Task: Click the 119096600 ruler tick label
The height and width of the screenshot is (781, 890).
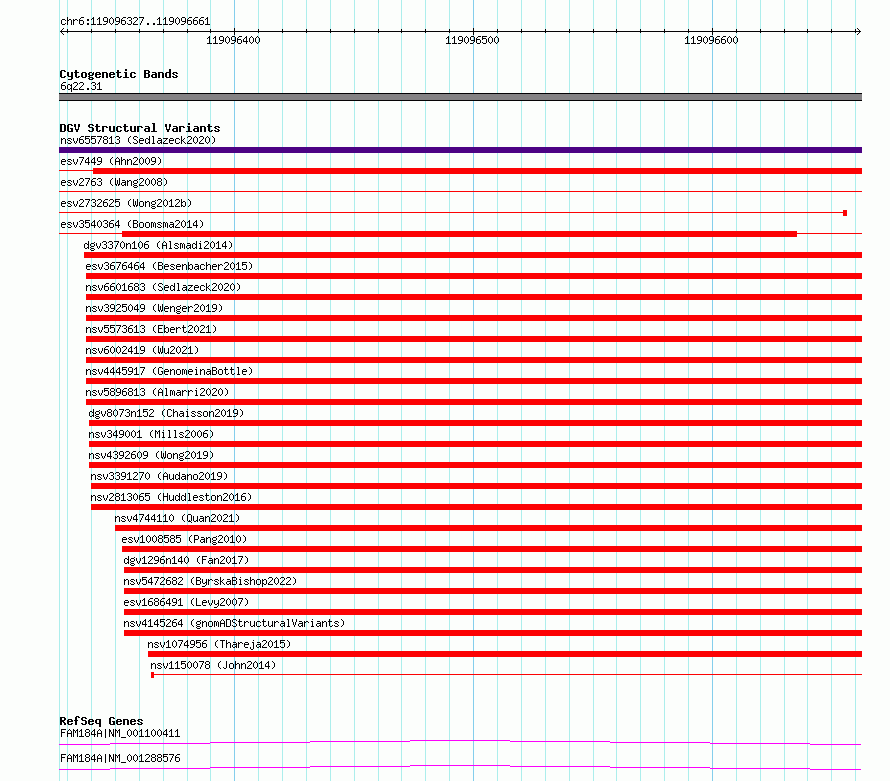Action: [x=711, y=40]
